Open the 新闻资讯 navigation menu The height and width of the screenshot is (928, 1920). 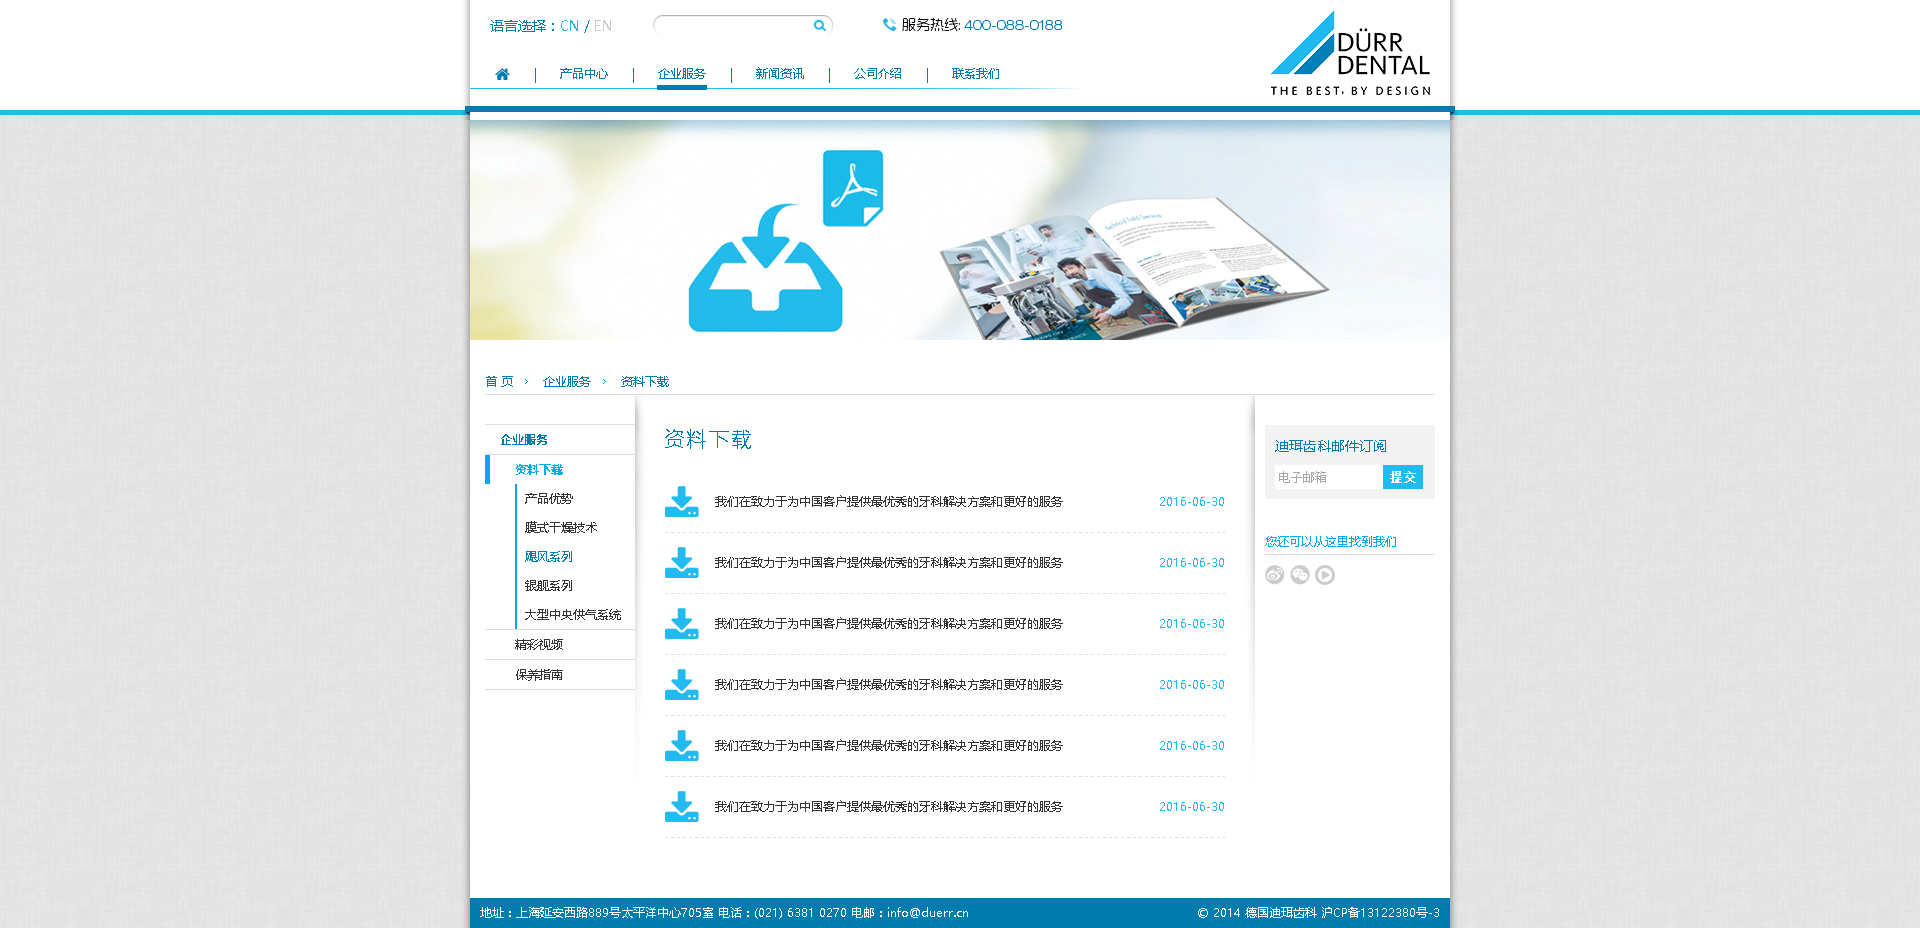779,74
